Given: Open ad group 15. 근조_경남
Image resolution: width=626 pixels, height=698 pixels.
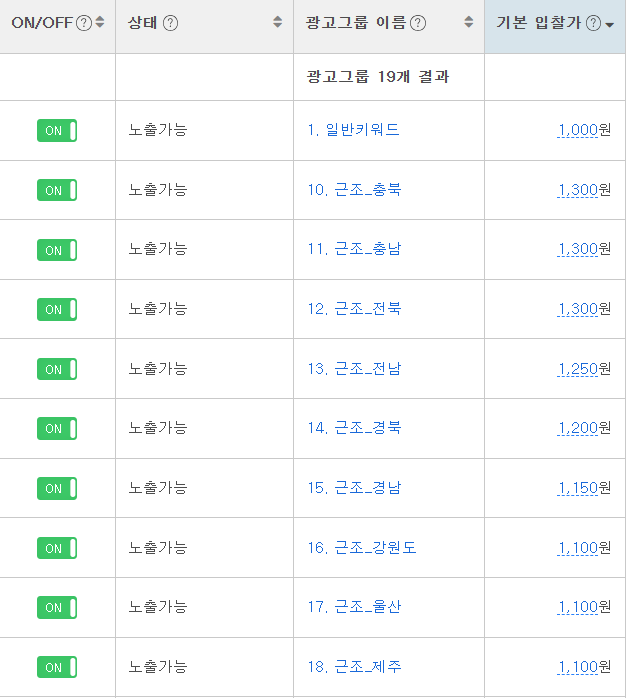Looking at the screenshot, I should click(354, 488).
